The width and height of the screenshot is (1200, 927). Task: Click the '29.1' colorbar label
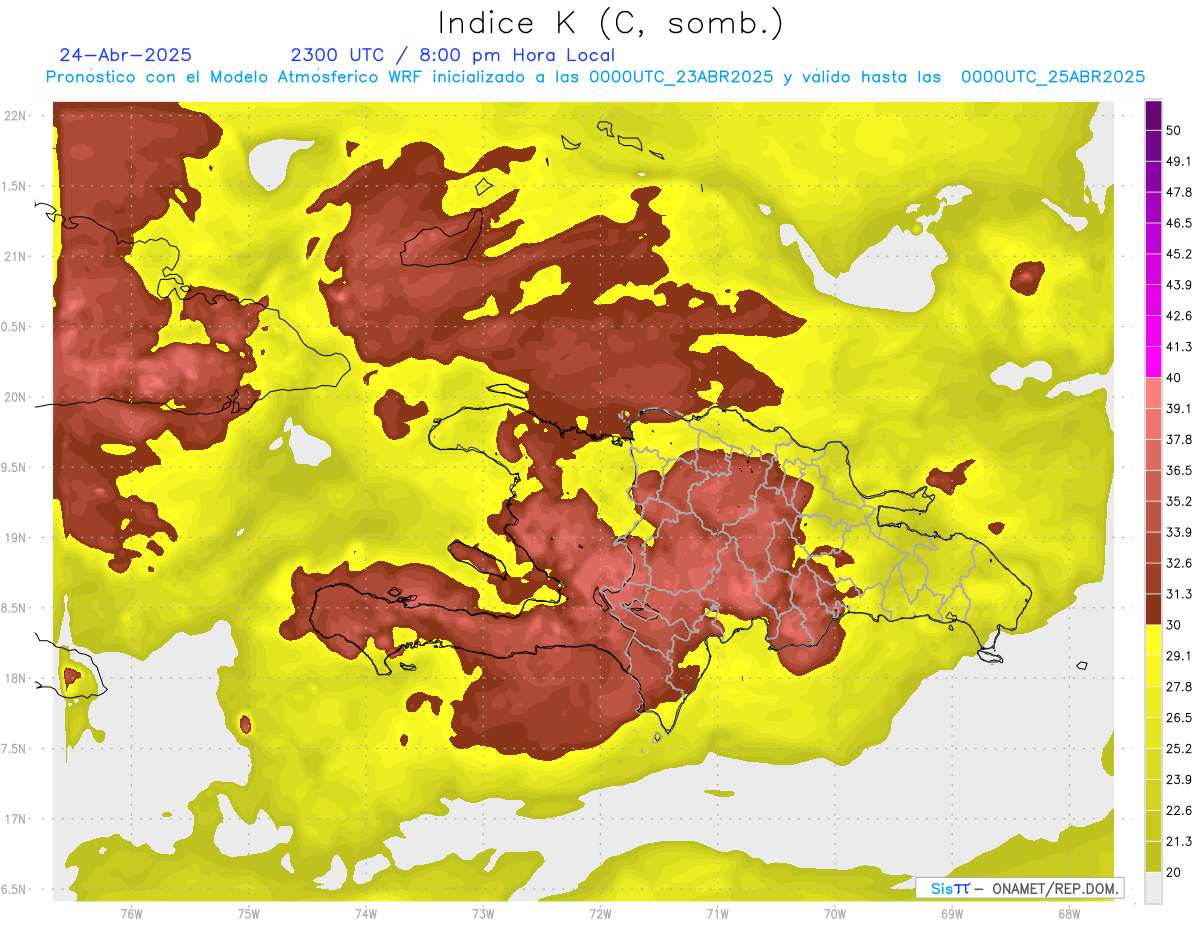click(1179, 656)
